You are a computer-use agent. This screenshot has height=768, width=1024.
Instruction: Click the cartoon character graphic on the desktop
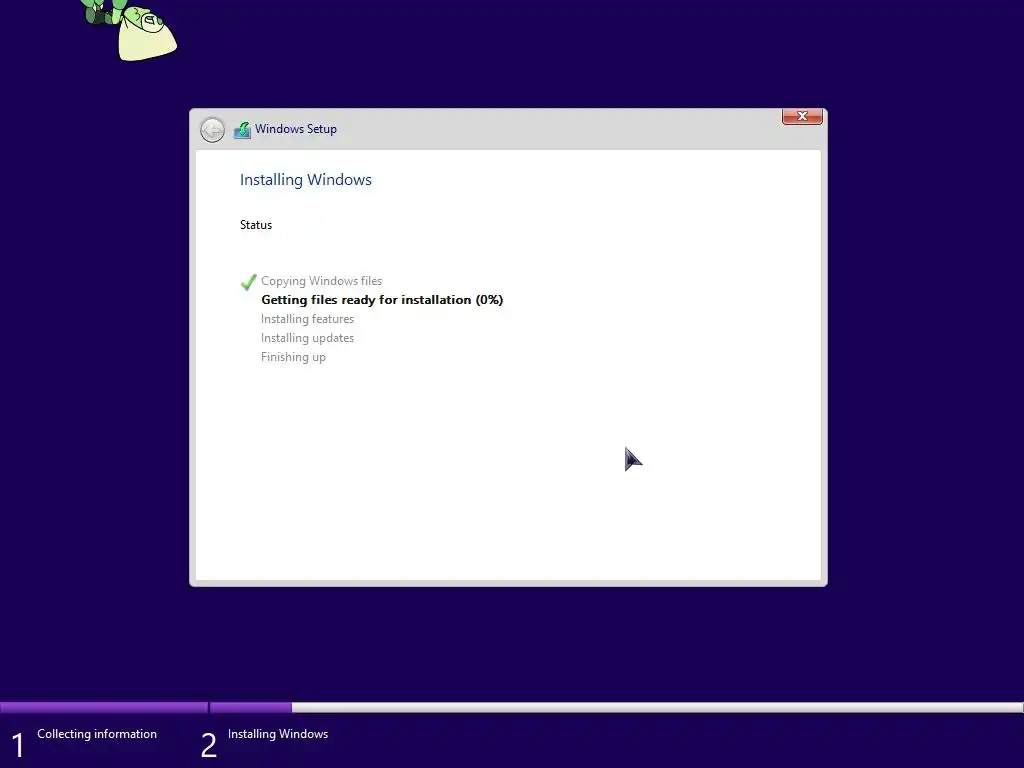pyautogui.click(x=129, y=29)
